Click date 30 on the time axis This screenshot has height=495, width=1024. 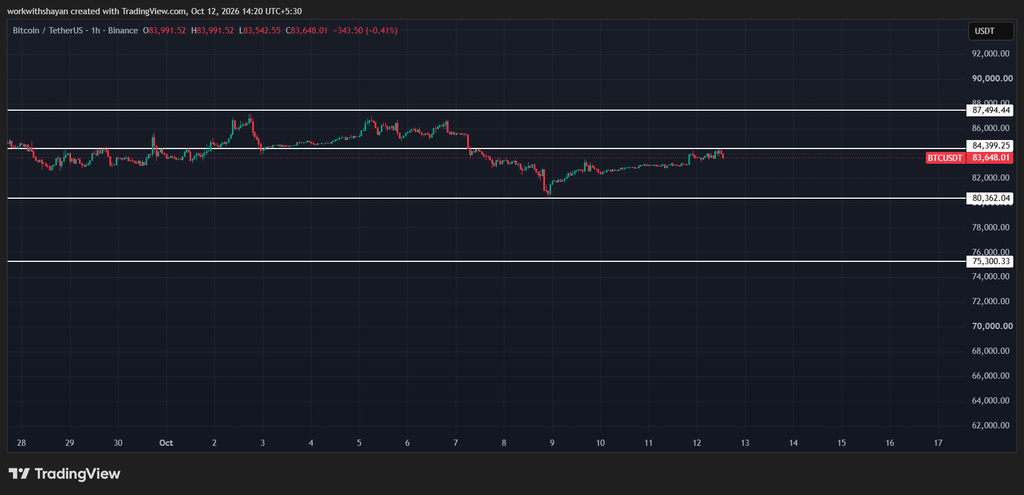(x=118, y=443)
